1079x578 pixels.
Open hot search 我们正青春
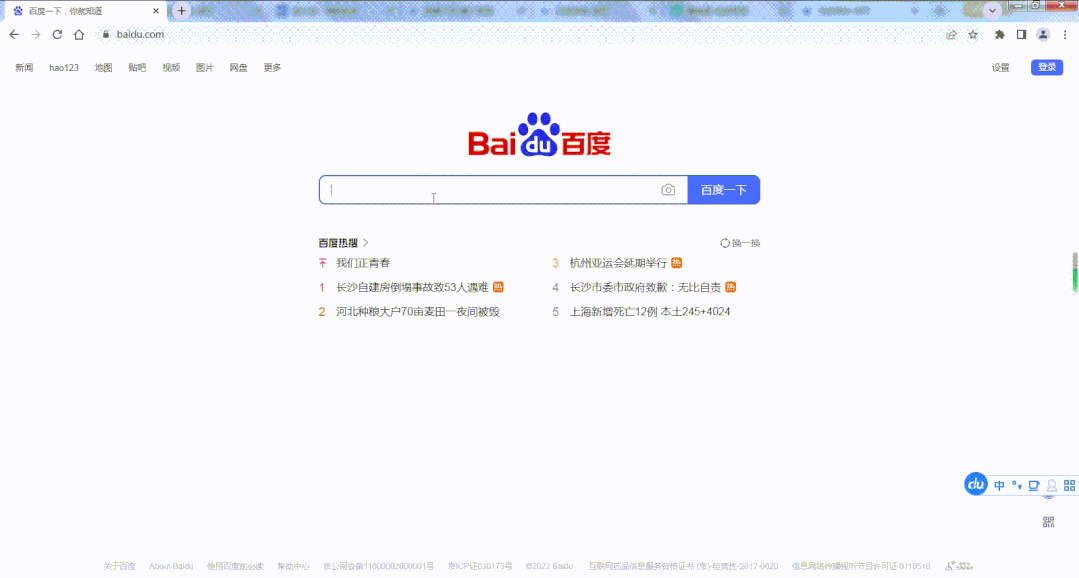pos(363,263)
